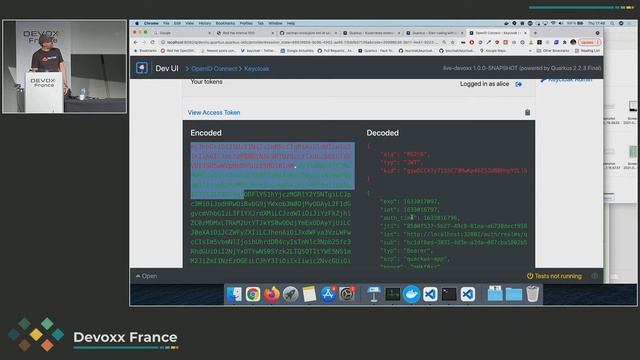Click the Chrome profile avatar icon

pyautogui.click(x=573, y=42)
